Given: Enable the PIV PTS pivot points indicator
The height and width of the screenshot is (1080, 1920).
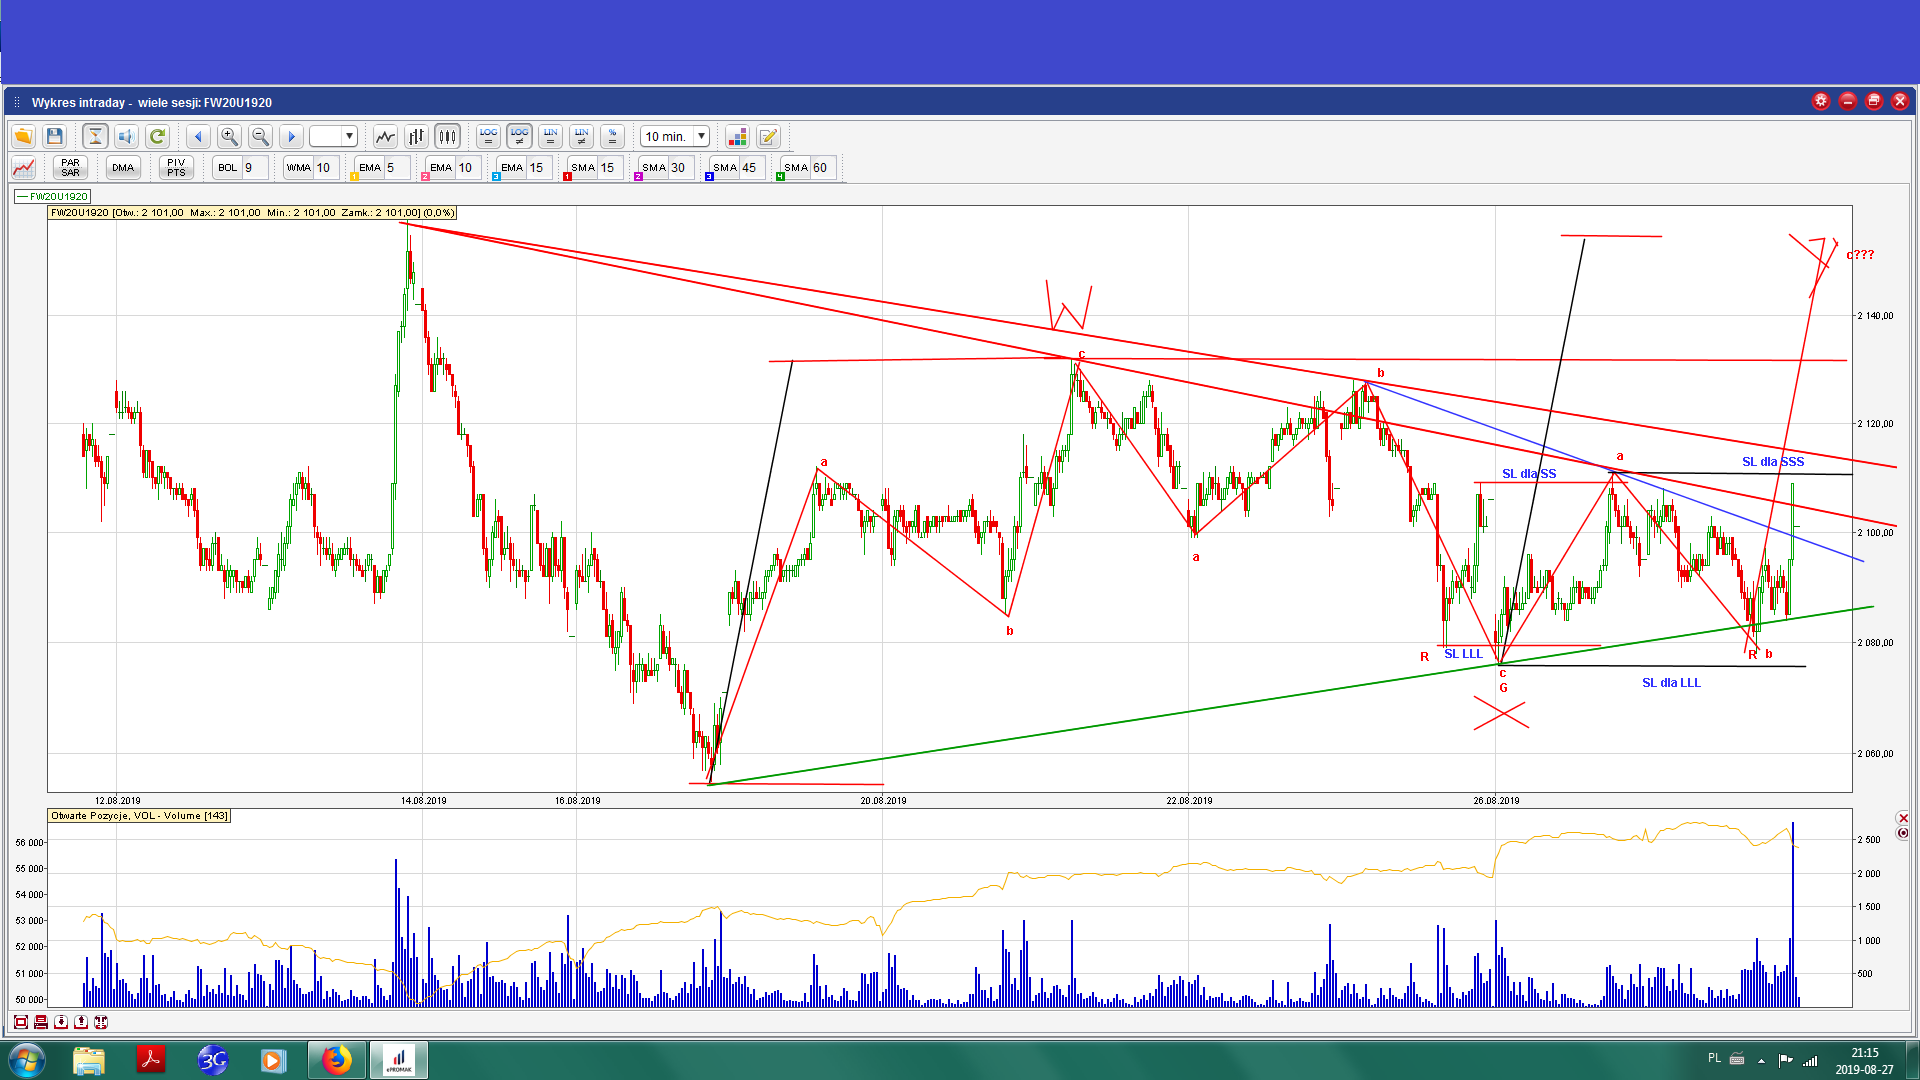Looking at the screenshot, I should point(176,167).
